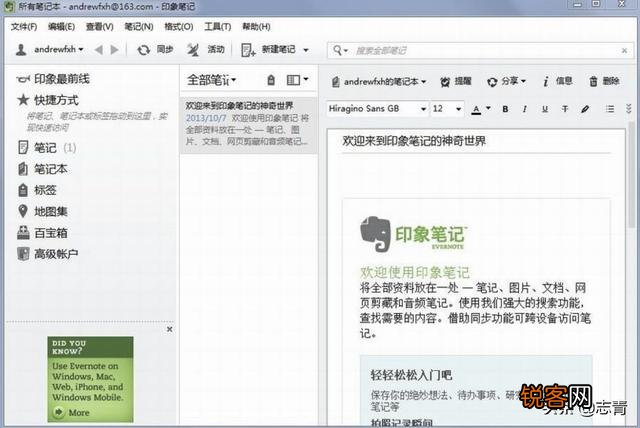This screenshot has width=640, height=428.
Task: Click the New Note (新建笔记) button
Action: (268, 50)
